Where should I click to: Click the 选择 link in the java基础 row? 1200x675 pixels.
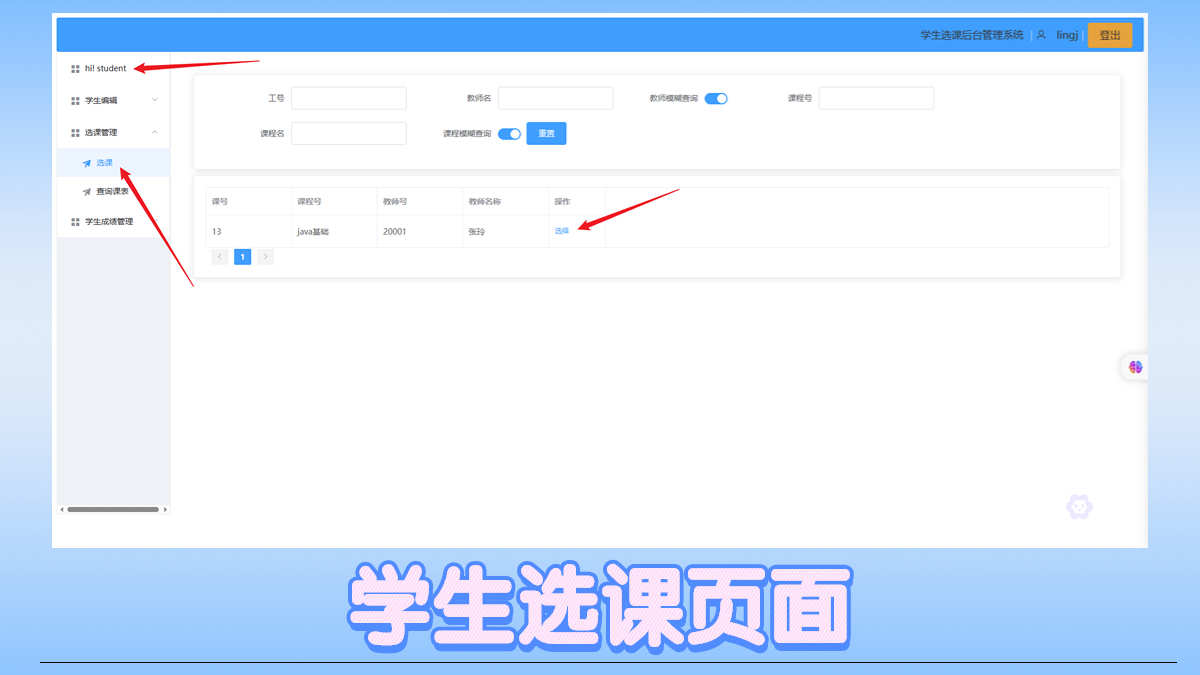(x=562, y=231)
